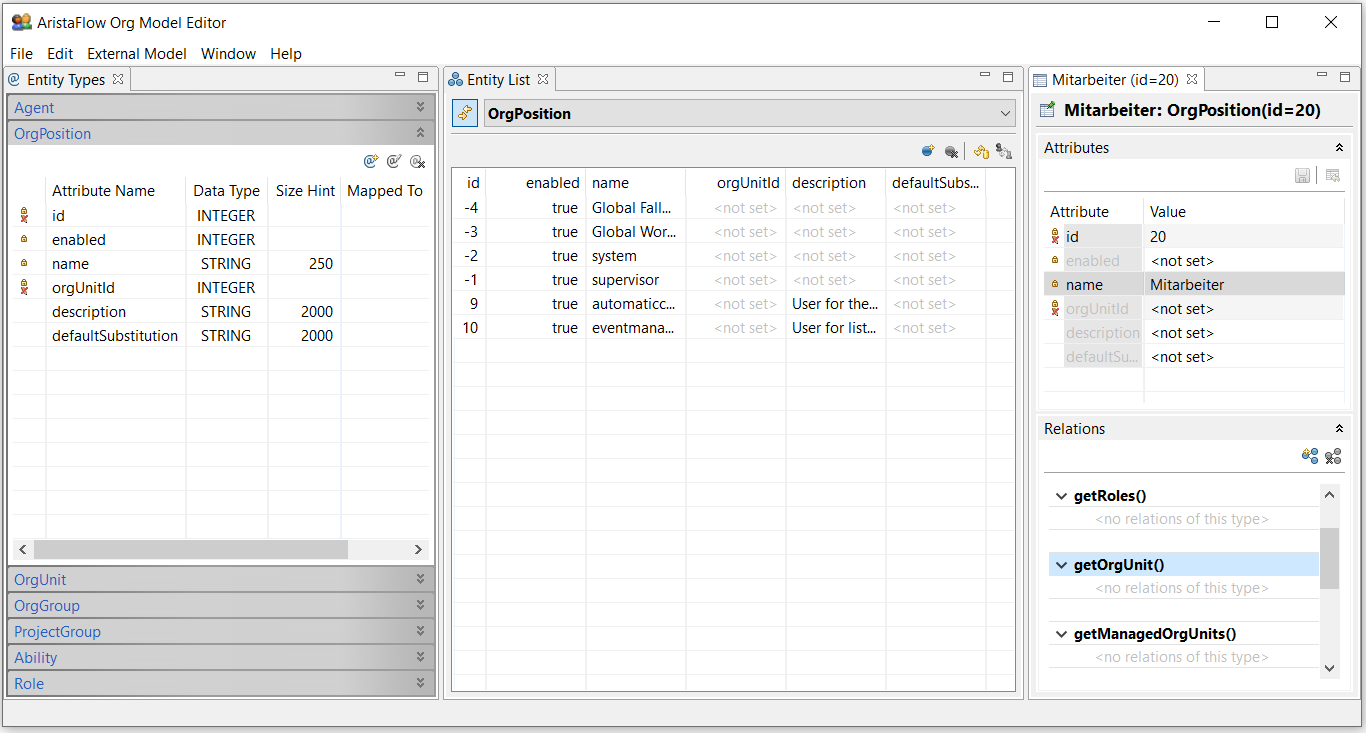This screenshot has height=733, width=1366.
Task: Click the orgUnitId column header in Entity List
Action: click(x=736, y=183)
